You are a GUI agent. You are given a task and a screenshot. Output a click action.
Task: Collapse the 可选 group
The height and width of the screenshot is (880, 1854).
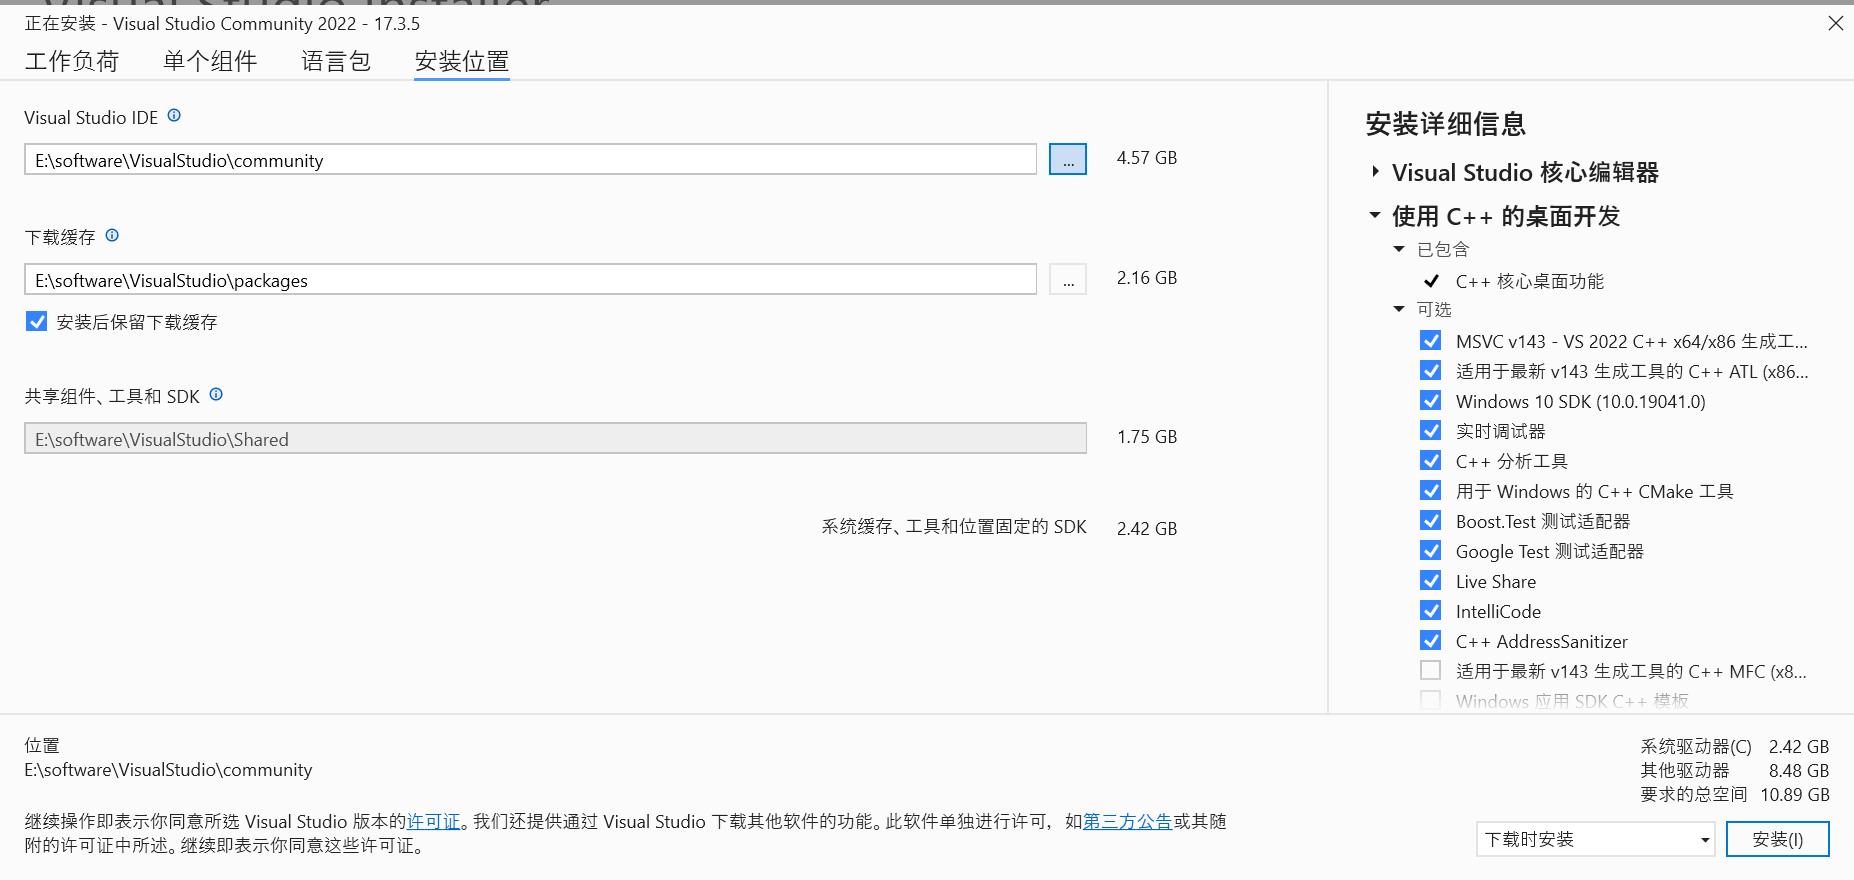[1399, 309]
